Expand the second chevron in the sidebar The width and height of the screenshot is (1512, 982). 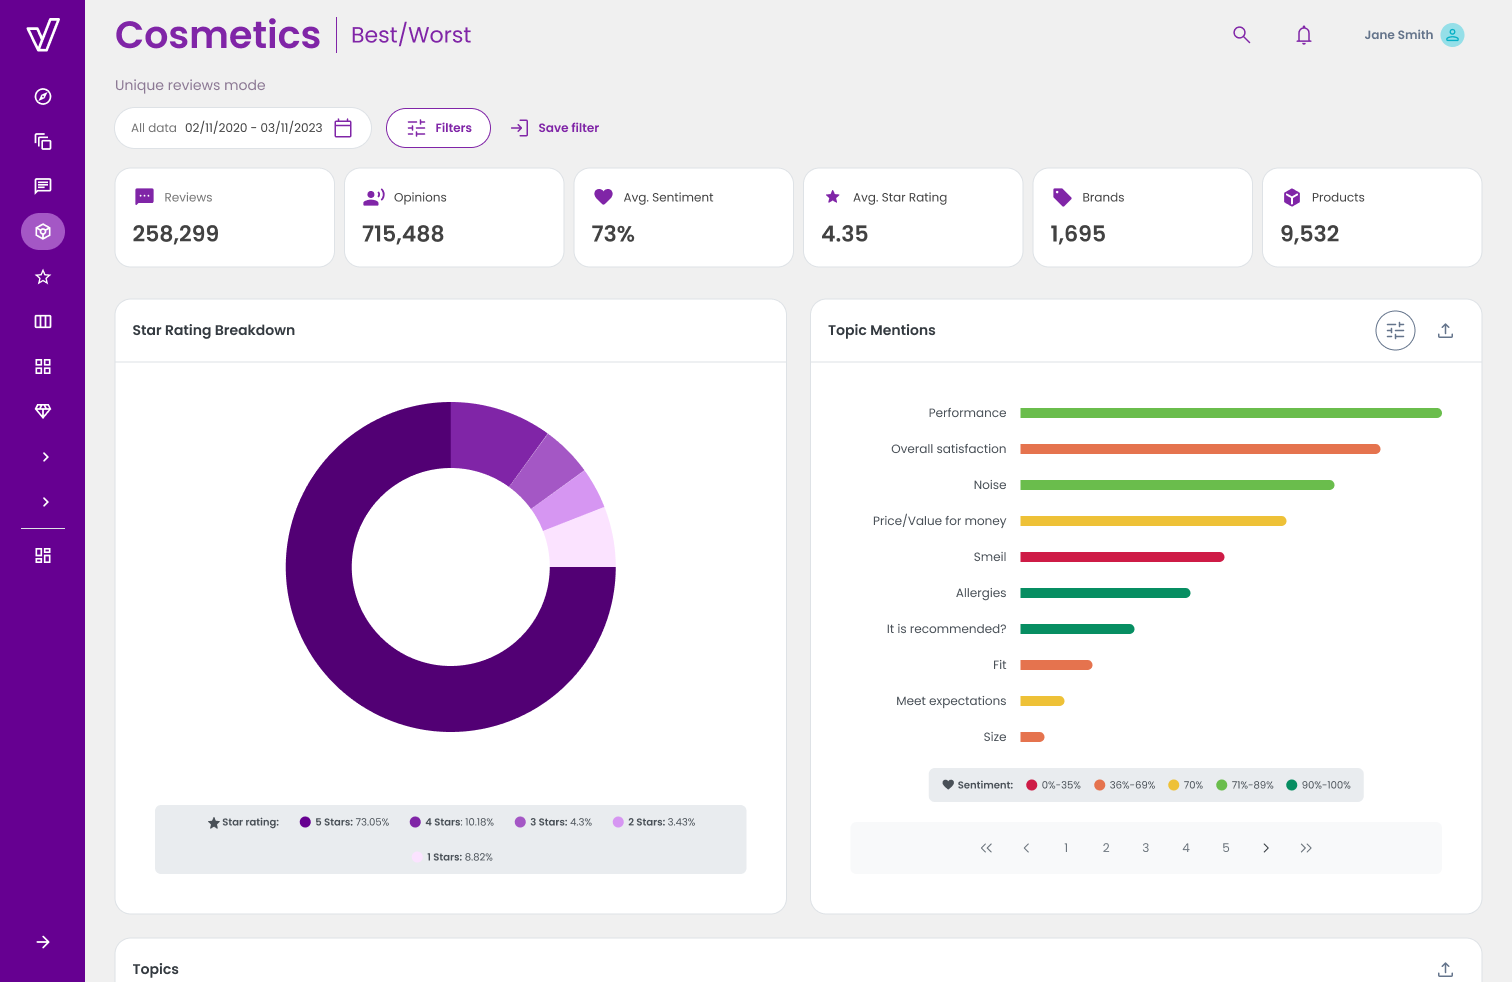45,502
